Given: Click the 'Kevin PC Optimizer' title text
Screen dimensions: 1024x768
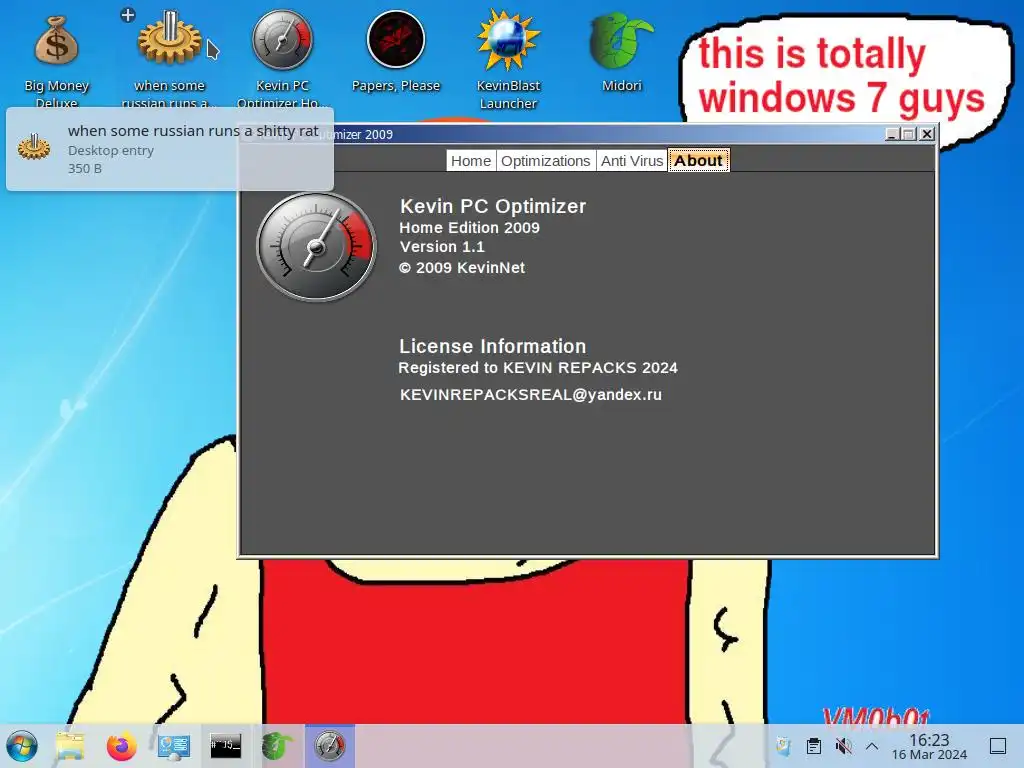Looking at the screenshot, I should [x=493, y=206].
